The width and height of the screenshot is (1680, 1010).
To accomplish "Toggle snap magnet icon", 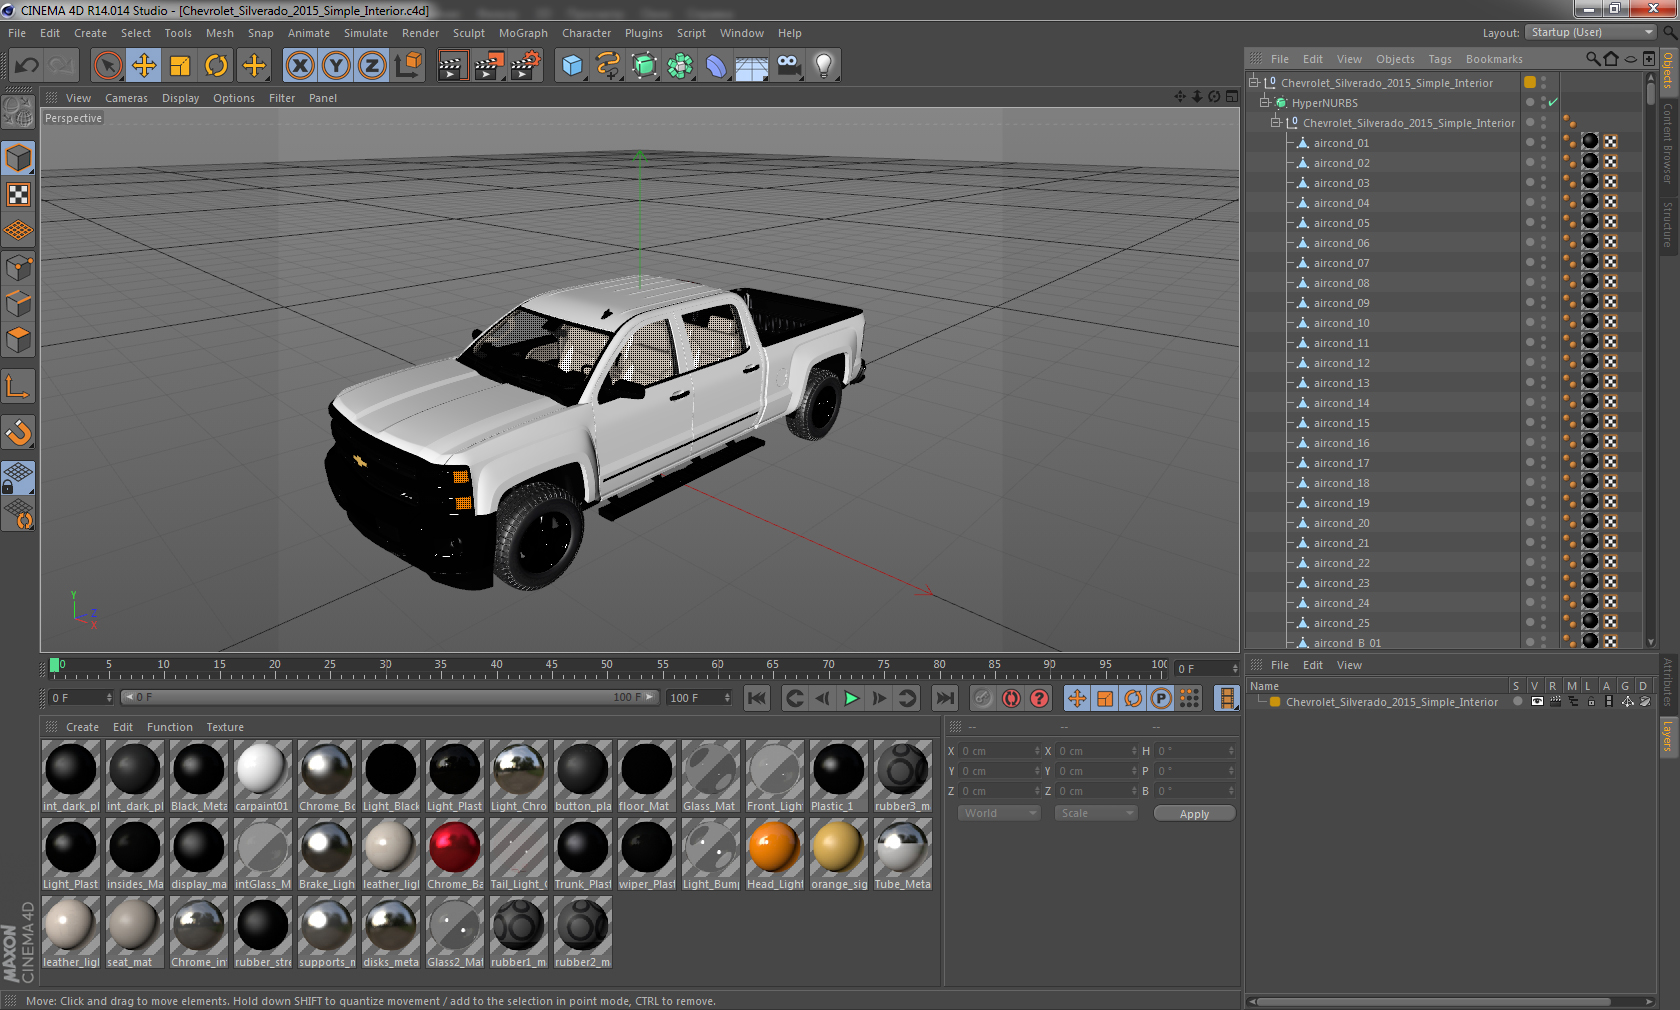I will pyautogui.click(x=18, y=432).
